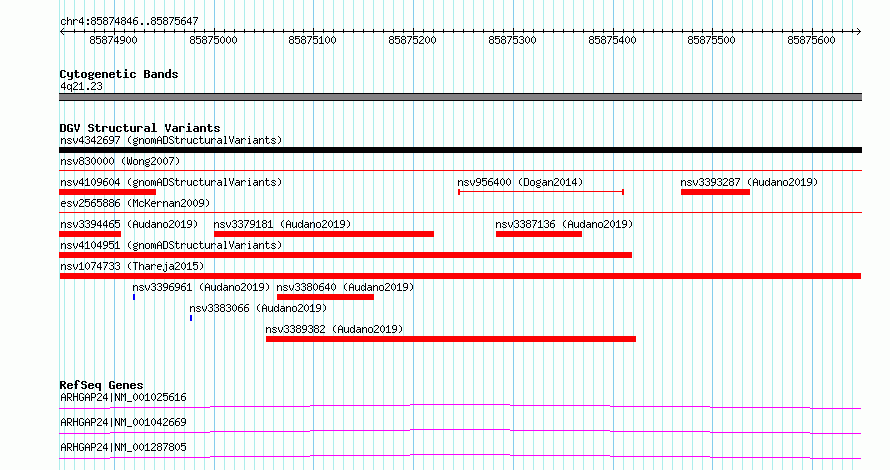The image size is (890, 470).
Task: Click ruler position 85875400
Action: click(612, 40)
